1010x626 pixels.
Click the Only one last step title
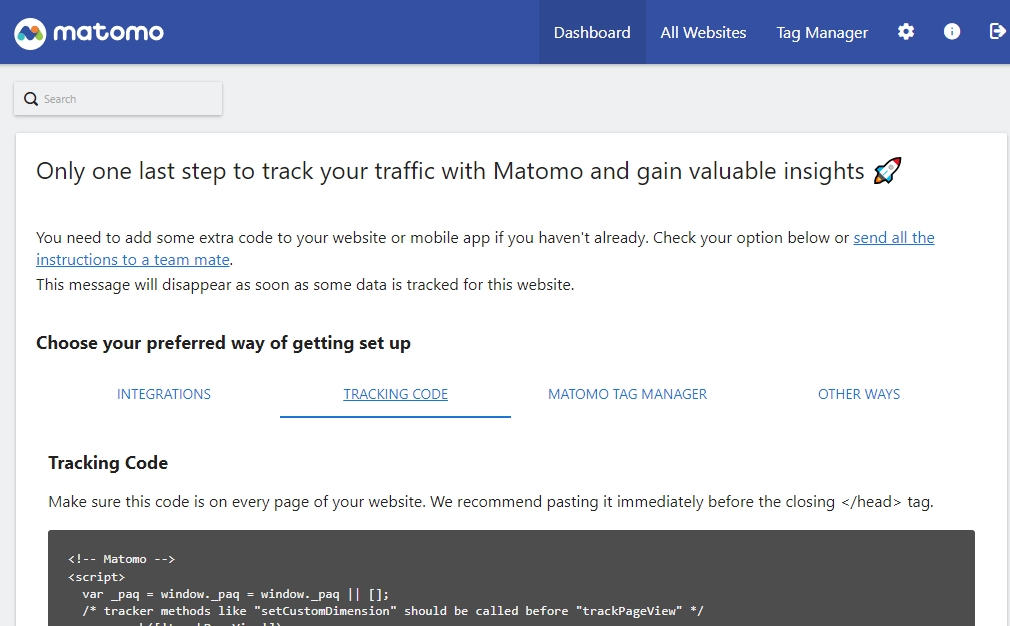coord(450,171)
